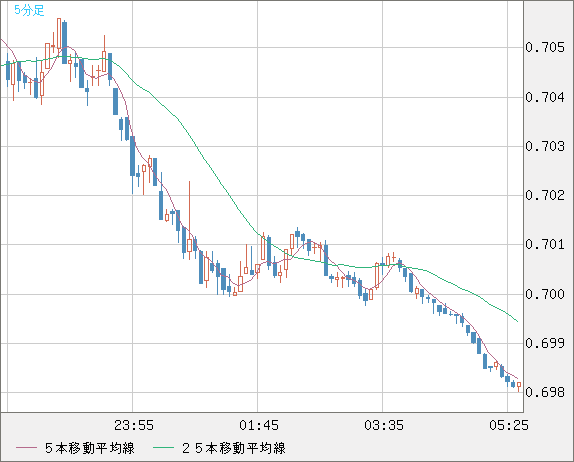Click the 01:45 time axis label
The image size is (574, 462).
tap(259, 425)
